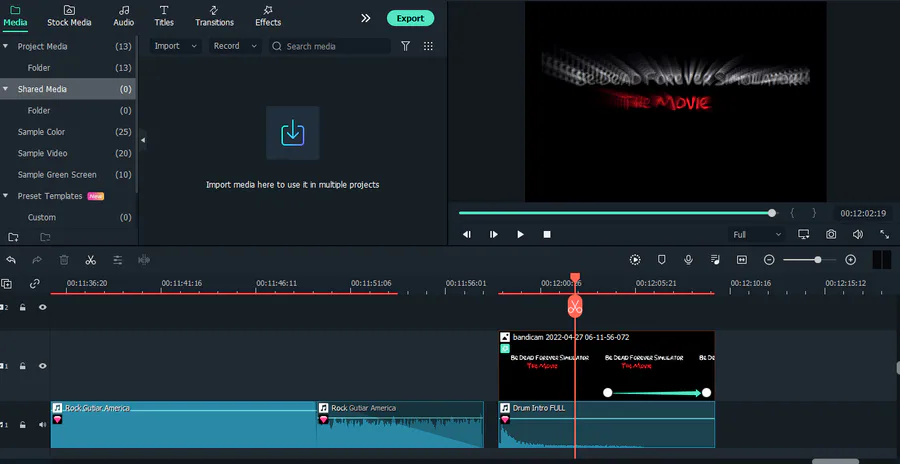Mute audio track 1 speaker
This screenshot has width=900, height=464.
42,425
